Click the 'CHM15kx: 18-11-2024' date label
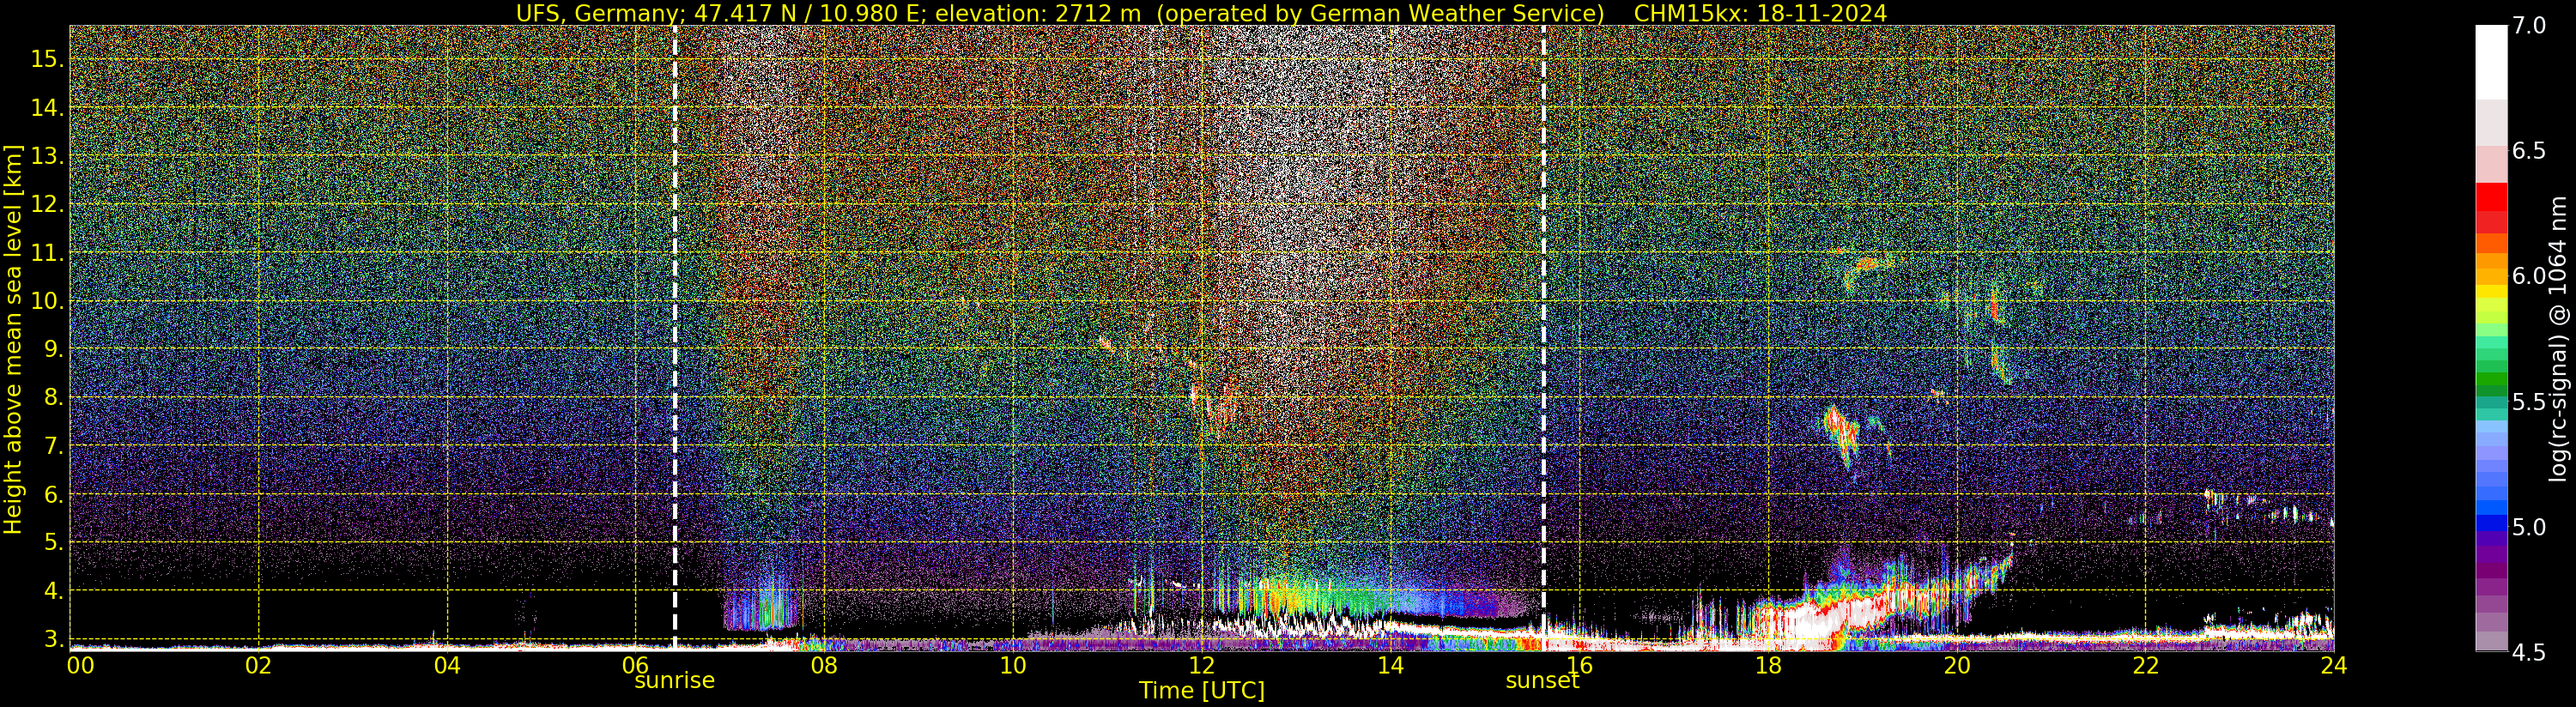This screenshot has height=707, width=2576. (1760, 13)
